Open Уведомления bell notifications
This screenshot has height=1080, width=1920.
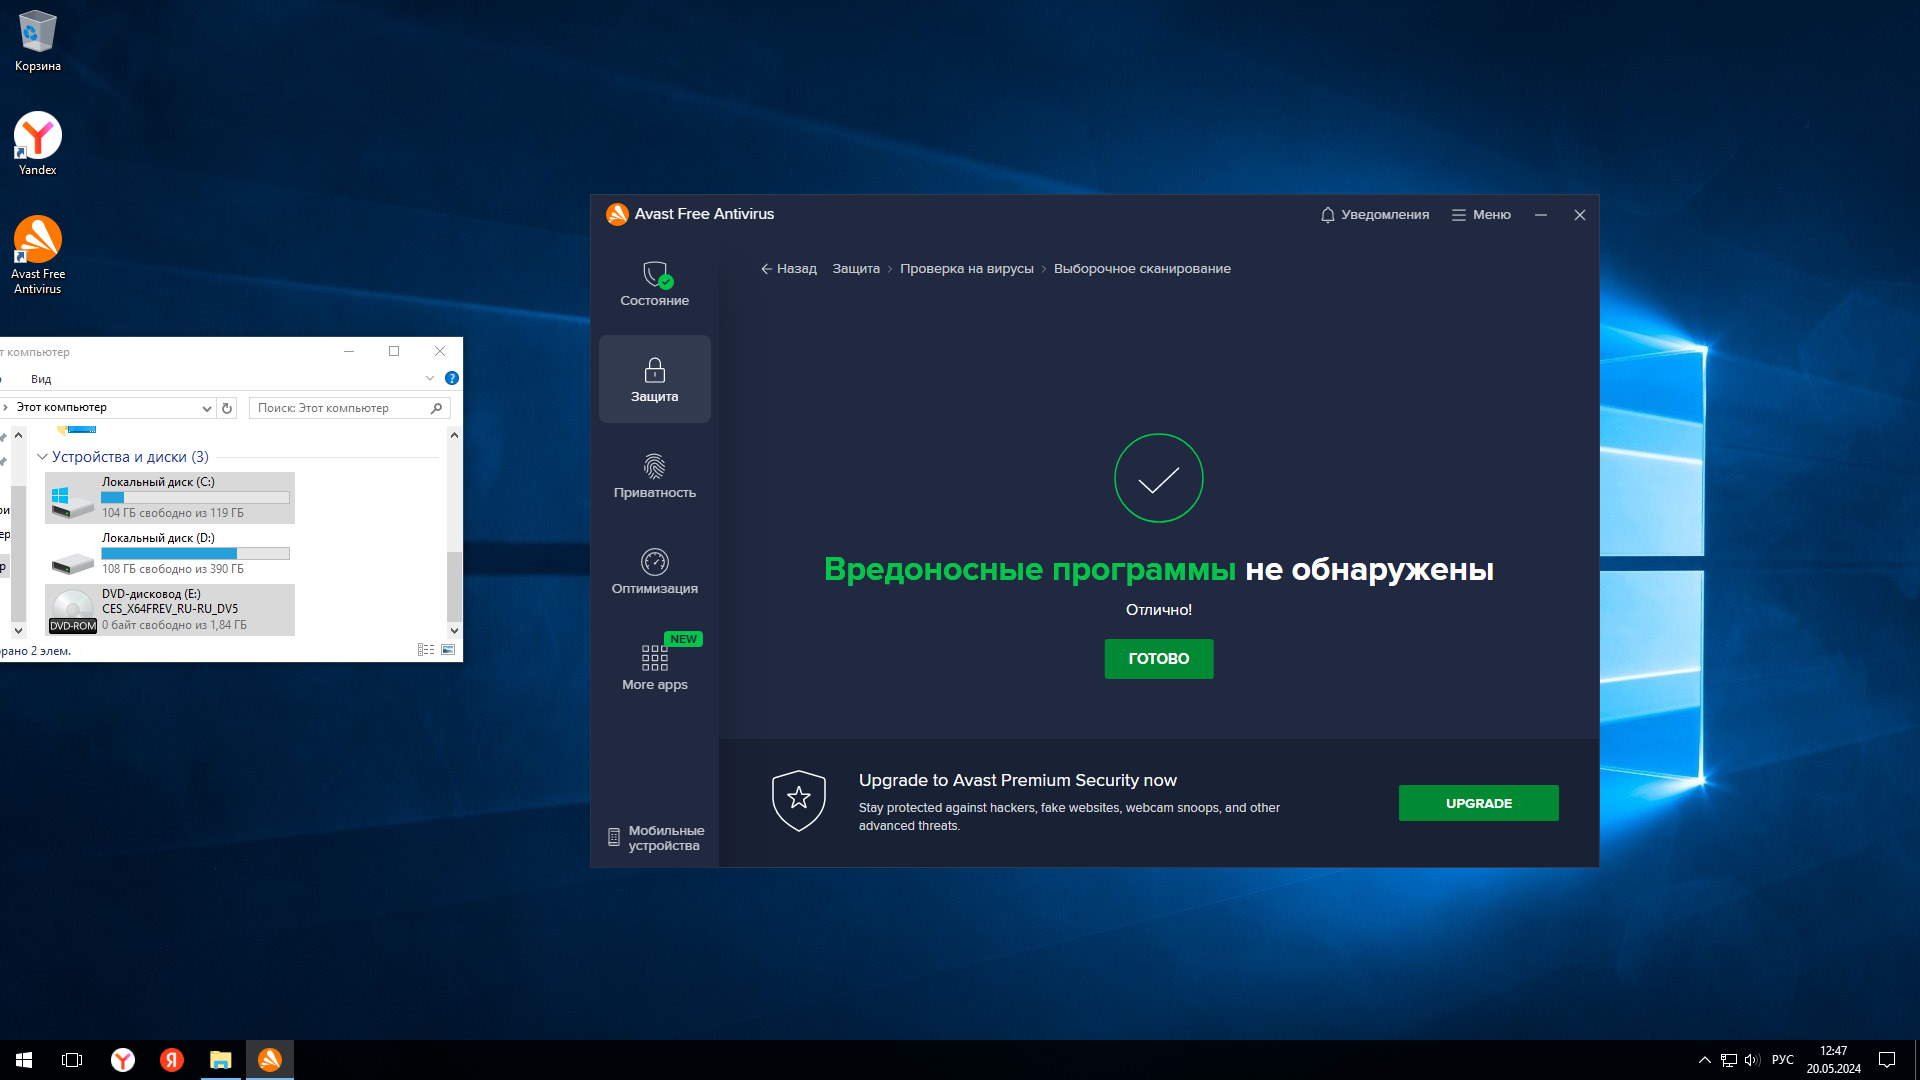pyautogui.click(x=1374, y=215)
